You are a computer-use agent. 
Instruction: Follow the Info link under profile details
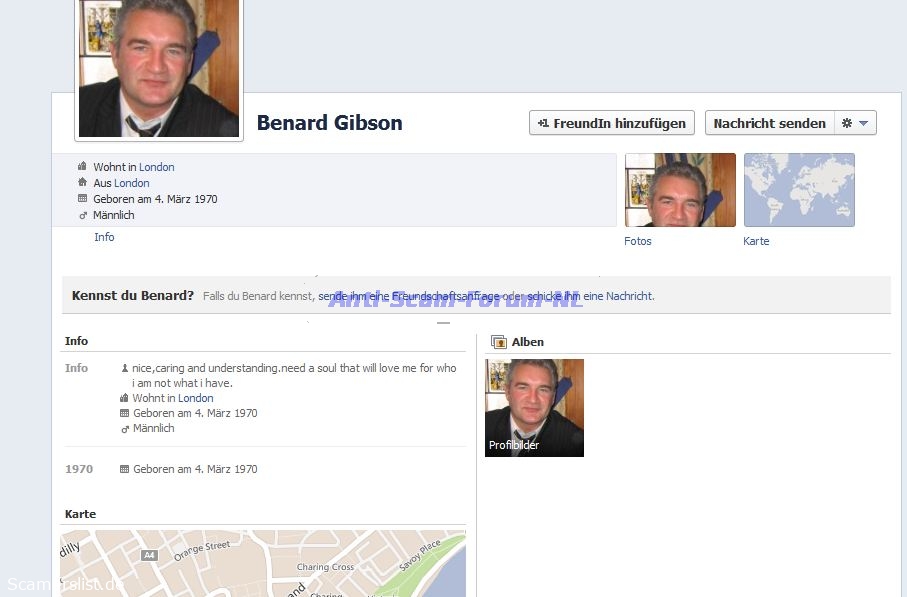coord(104,237)
